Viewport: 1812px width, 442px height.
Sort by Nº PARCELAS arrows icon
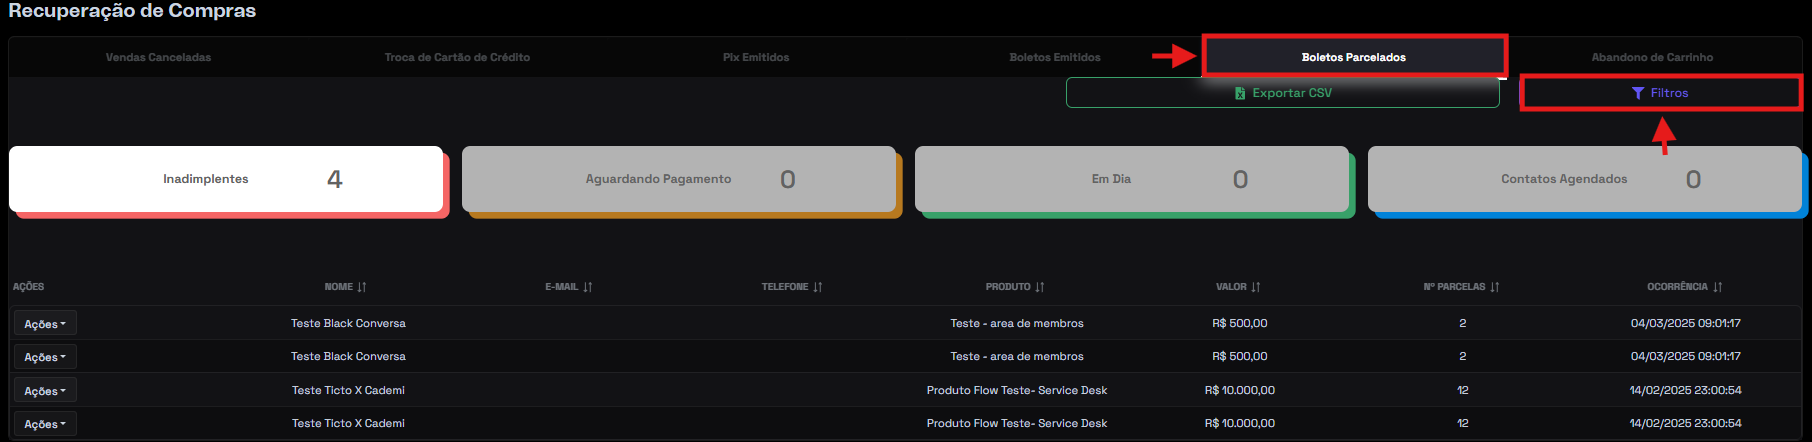[x=1495, y=287]
